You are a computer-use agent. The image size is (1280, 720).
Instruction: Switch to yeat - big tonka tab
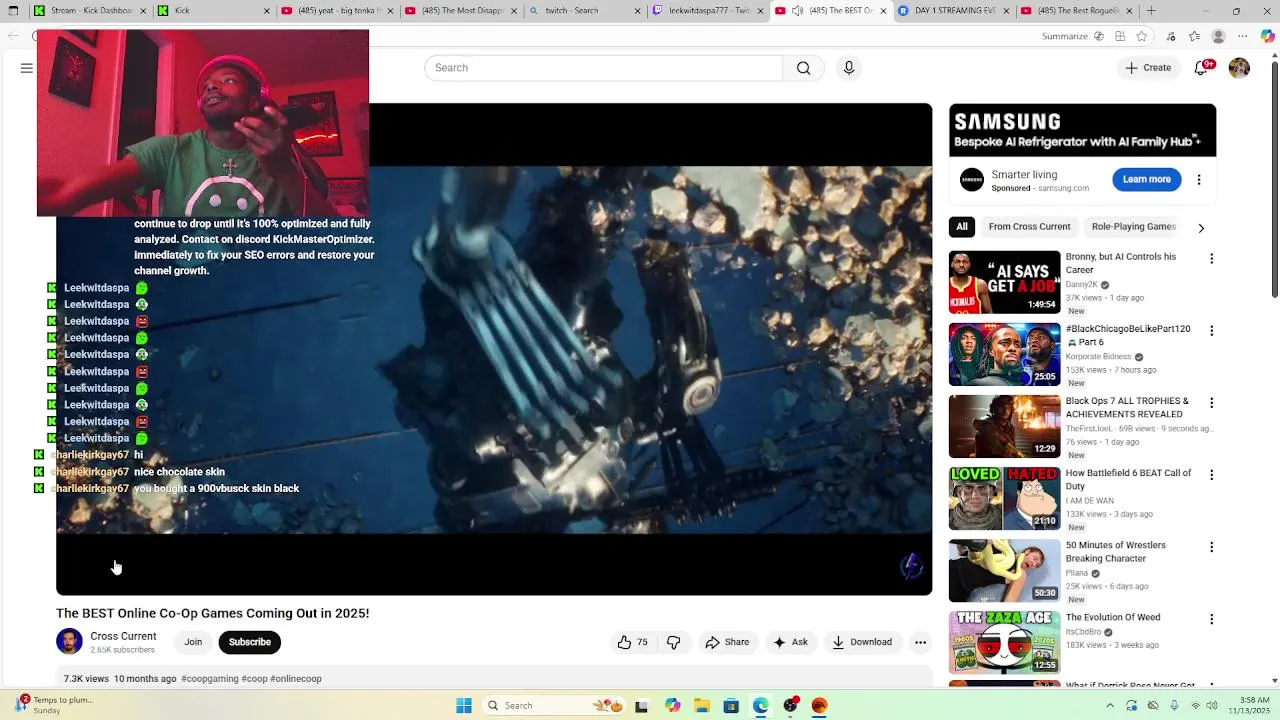pyautogui.click(x=337, y=11)
